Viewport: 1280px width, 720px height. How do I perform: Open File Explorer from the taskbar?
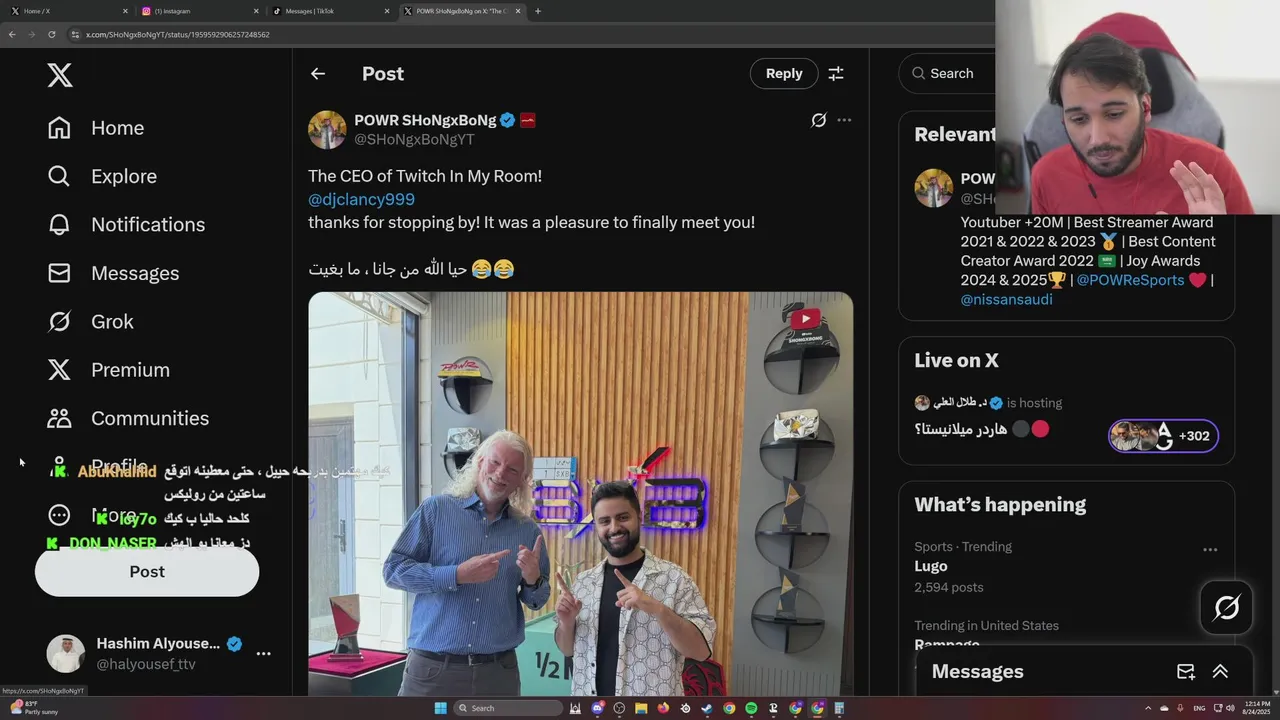(641, 708)
